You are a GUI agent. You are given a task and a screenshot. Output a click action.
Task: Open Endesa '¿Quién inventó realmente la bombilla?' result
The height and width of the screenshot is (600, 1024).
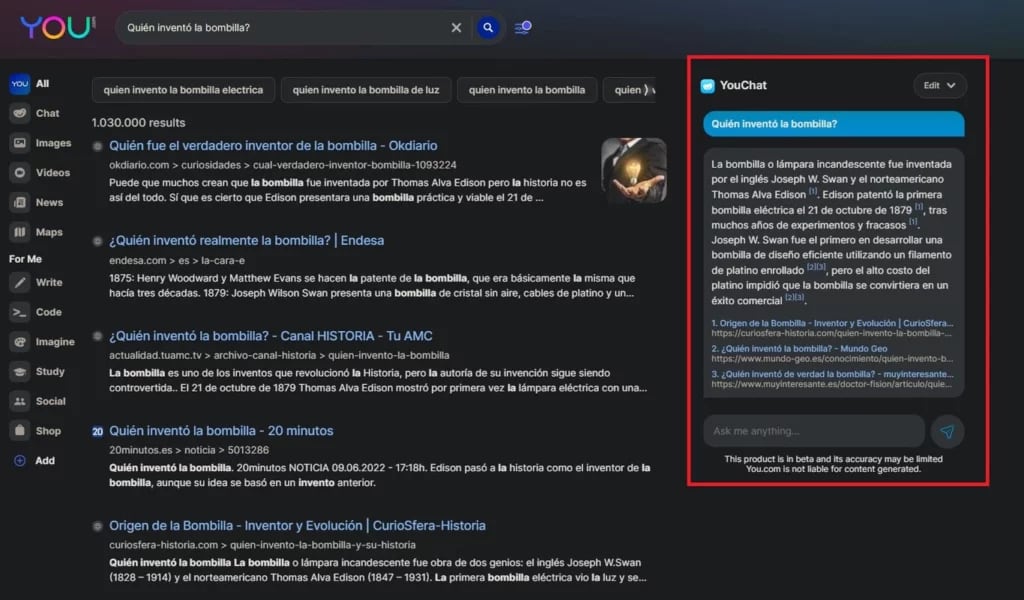click(246, 241)
